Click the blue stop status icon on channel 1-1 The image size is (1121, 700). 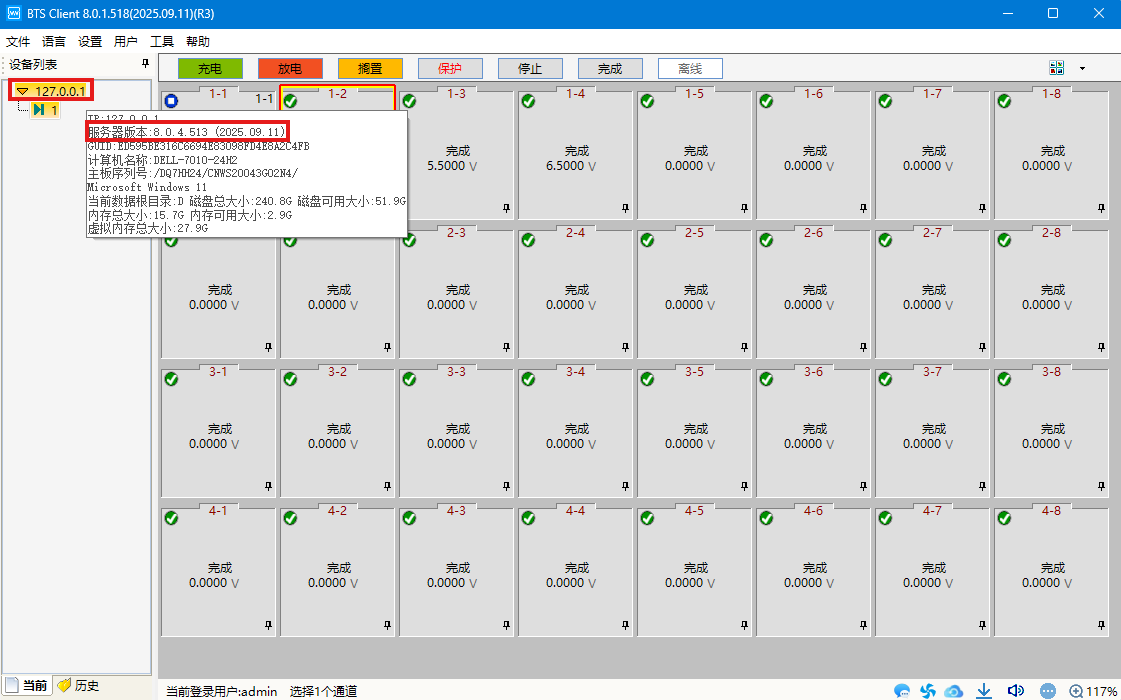pyautogui.click(x=171, y=101)
